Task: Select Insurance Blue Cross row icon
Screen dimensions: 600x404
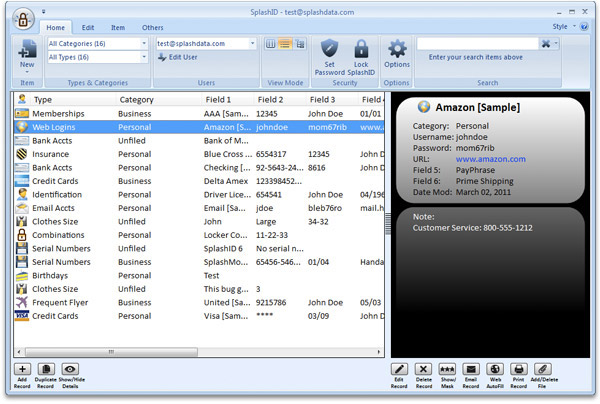Action: pyautogui.click(x=22, y=154)
